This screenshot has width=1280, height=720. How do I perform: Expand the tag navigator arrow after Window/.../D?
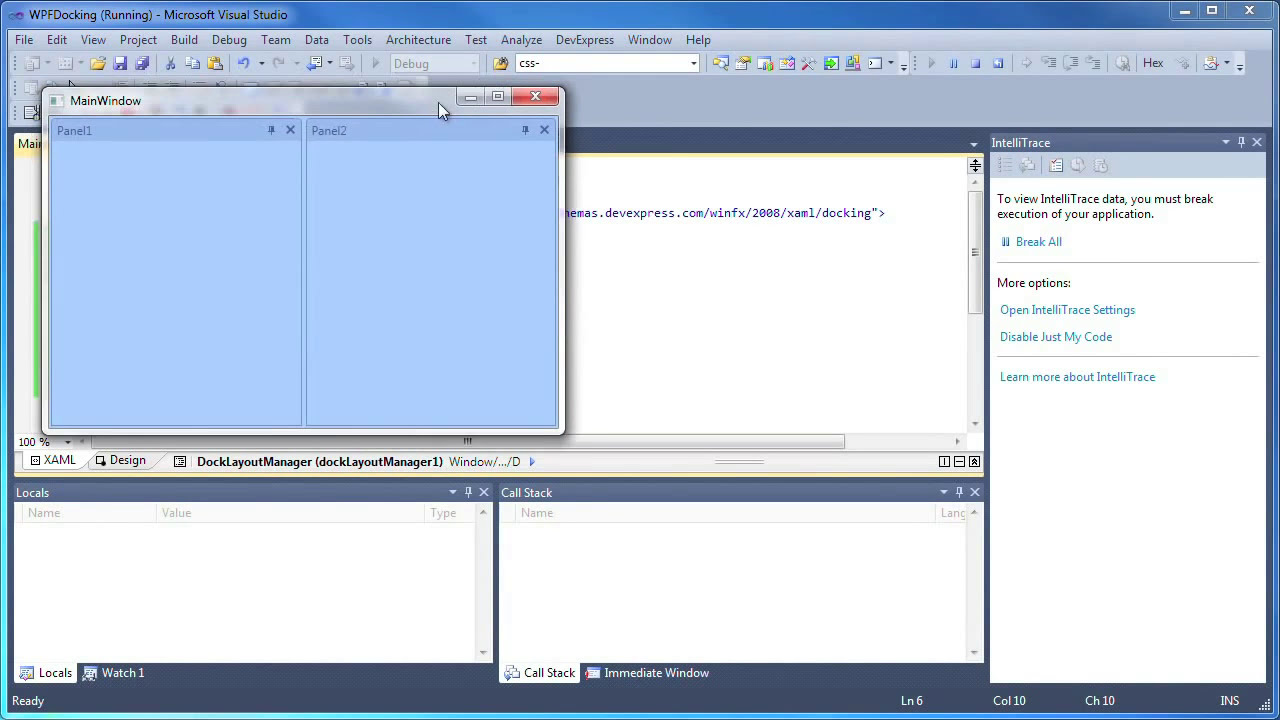[532, 461]
